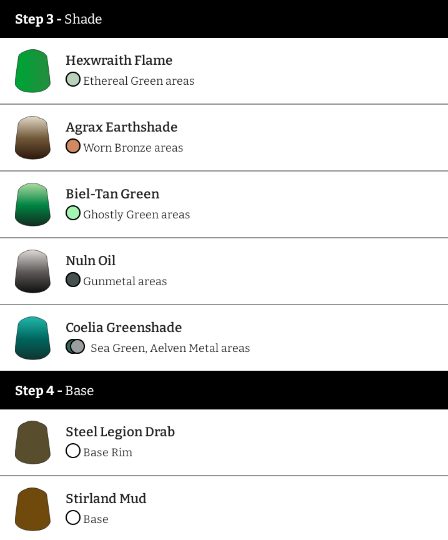Click the Gunmetal color swatch circle
Image resolution: width=448 pixels, height=540 pixels.
click(x=73, y=280)
